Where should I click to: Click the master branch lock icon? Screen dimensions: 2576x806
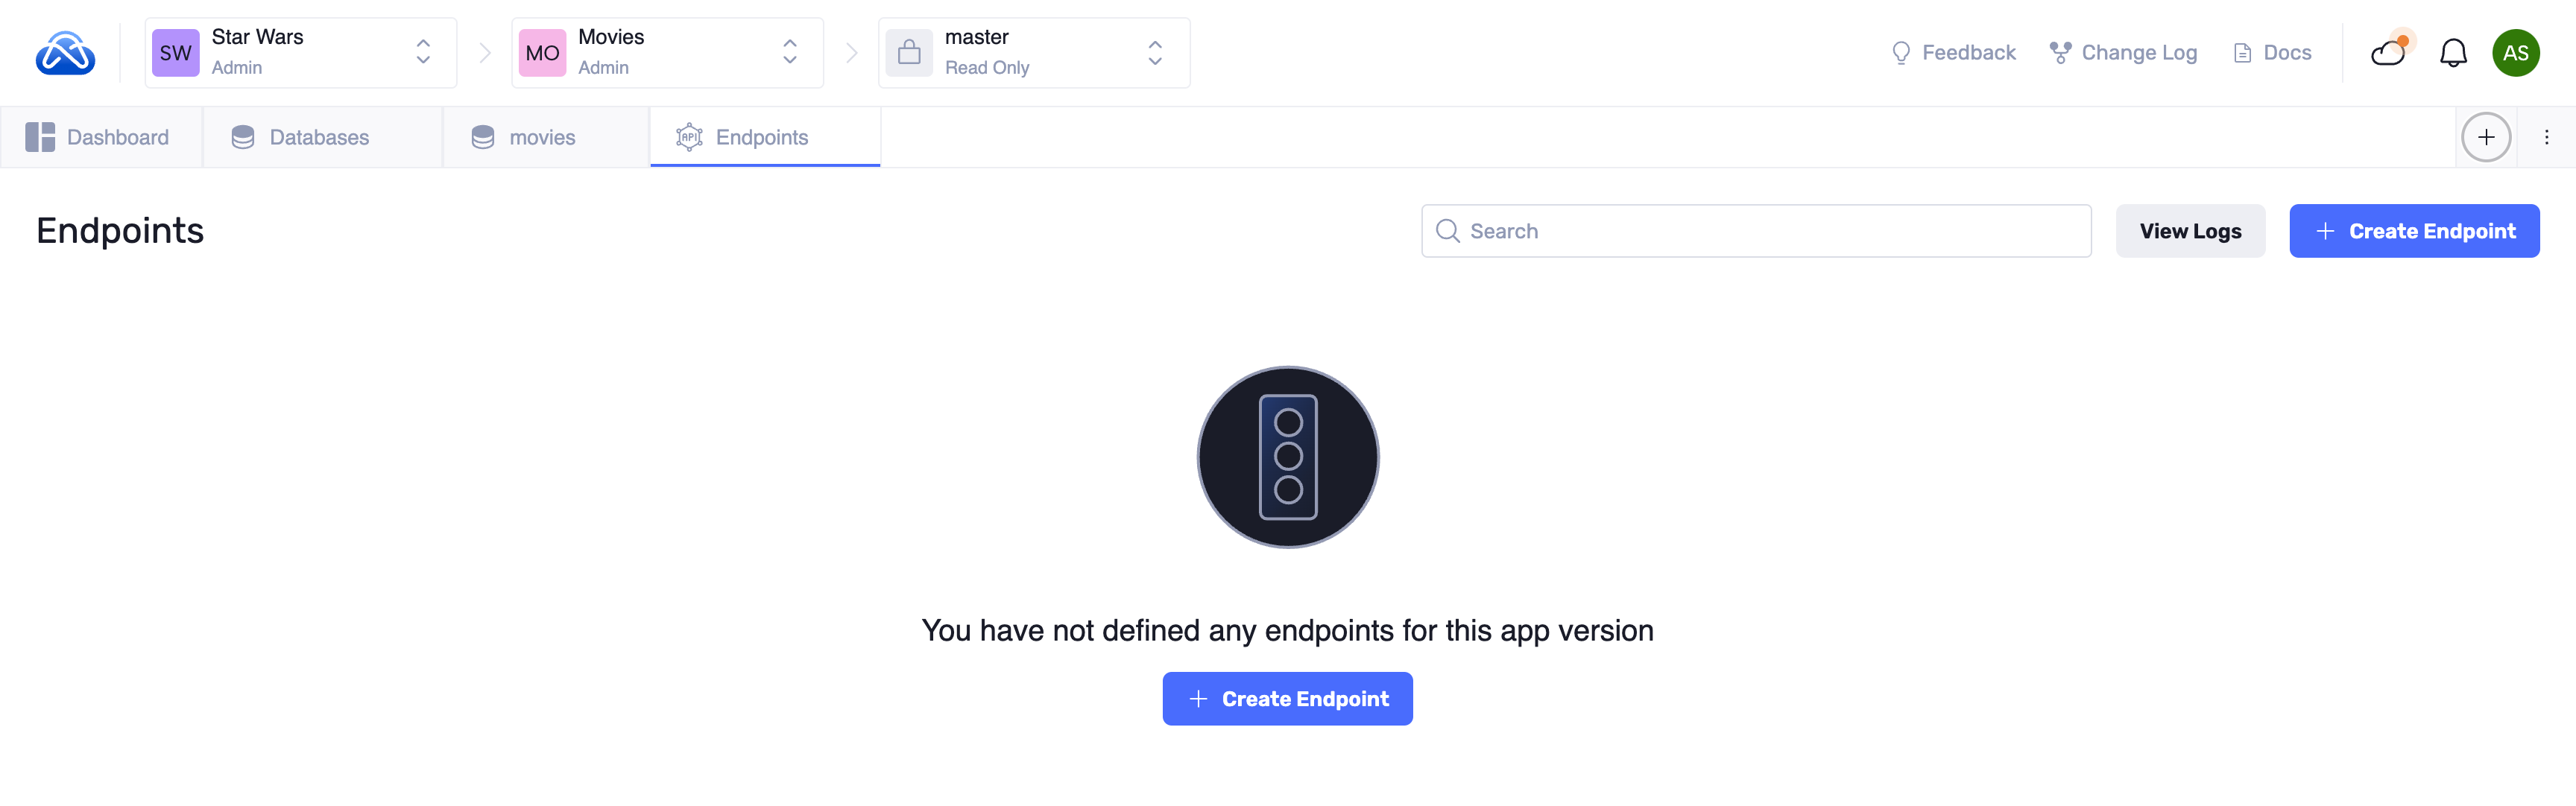[909, 53]
